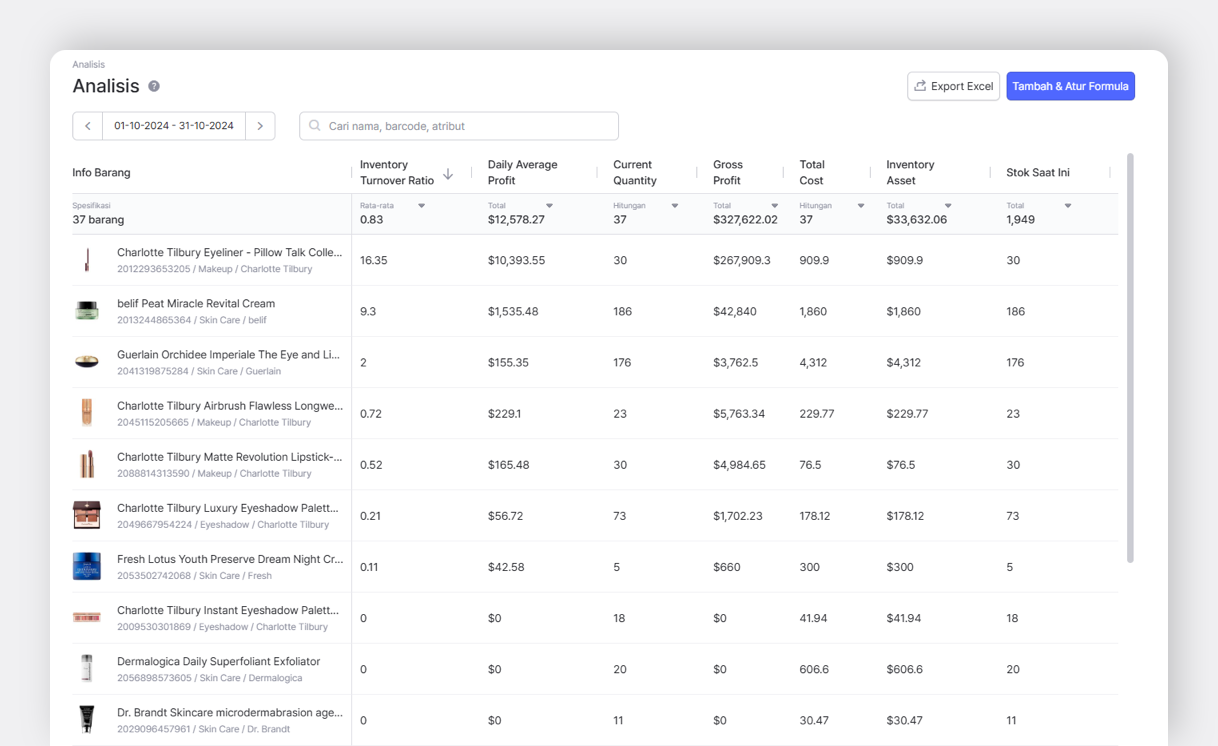
Task: Open the Total aggregate dropdown under Gross Profit
Action: [x=774, y=206]
